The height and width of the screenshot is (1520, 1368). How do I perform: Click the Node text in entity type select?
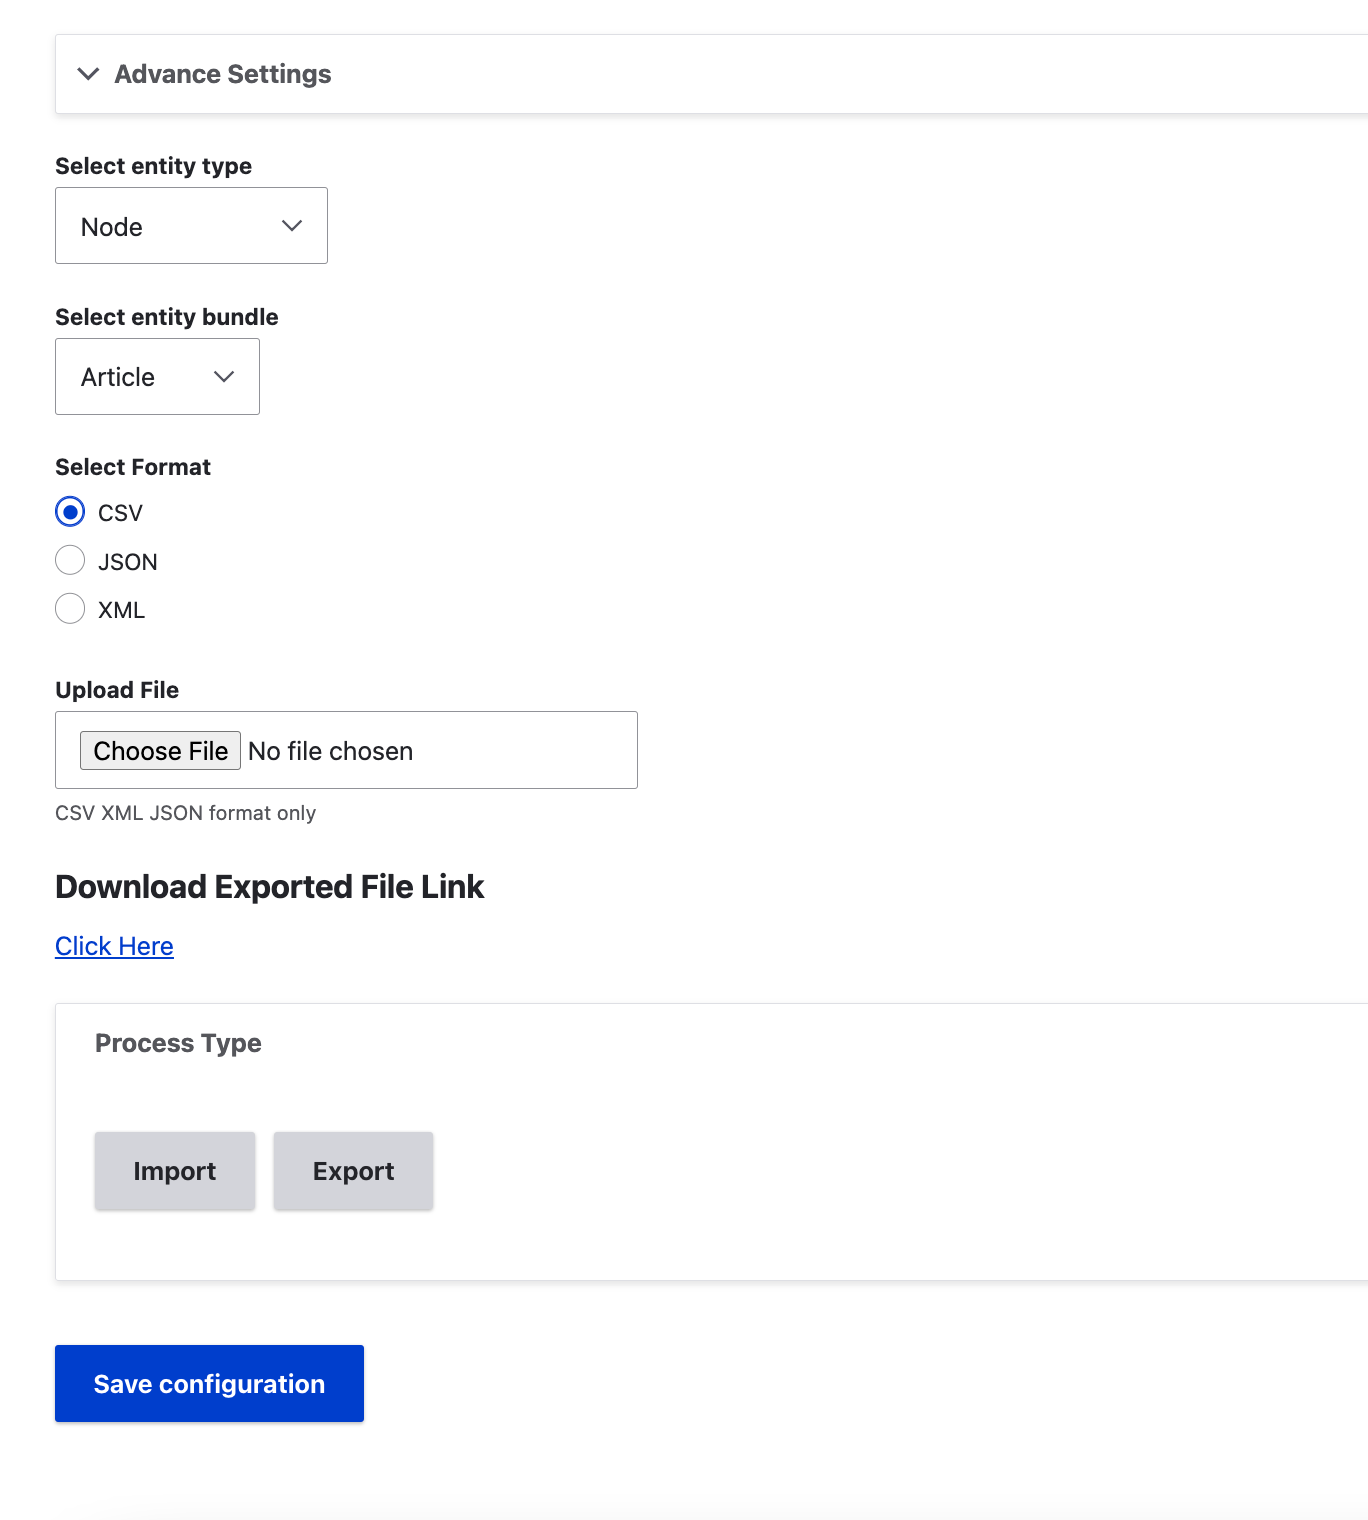point(112,227)
